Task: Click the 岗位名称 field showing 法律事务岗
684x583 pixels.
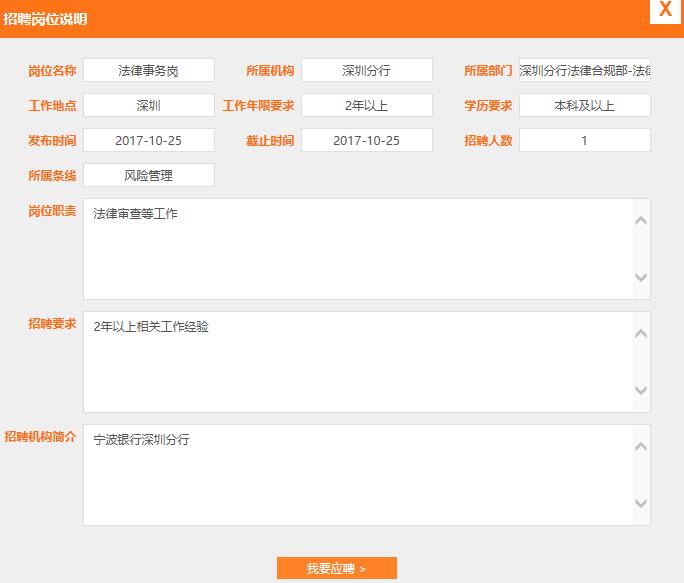Action: click(149, 70)
